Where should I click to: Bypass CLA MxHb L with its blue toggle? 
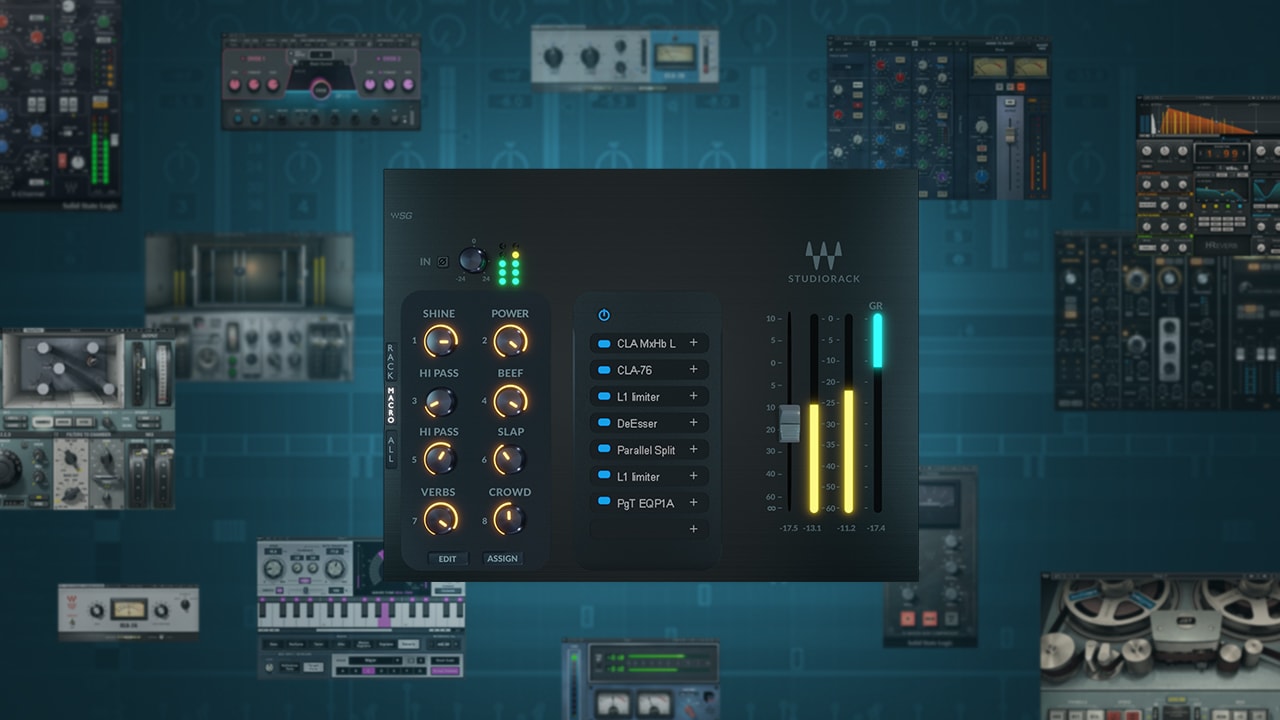click(603, 343)
